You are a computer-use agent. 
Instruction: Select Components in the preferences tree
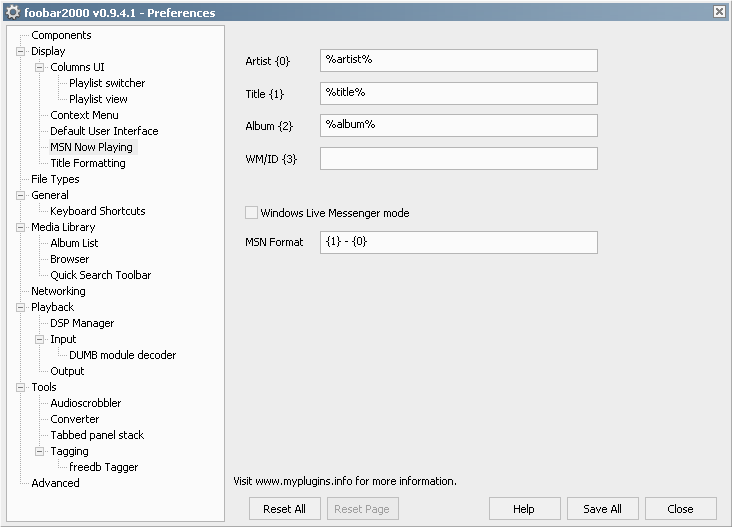pyautogui.click(x=61, y=35)
